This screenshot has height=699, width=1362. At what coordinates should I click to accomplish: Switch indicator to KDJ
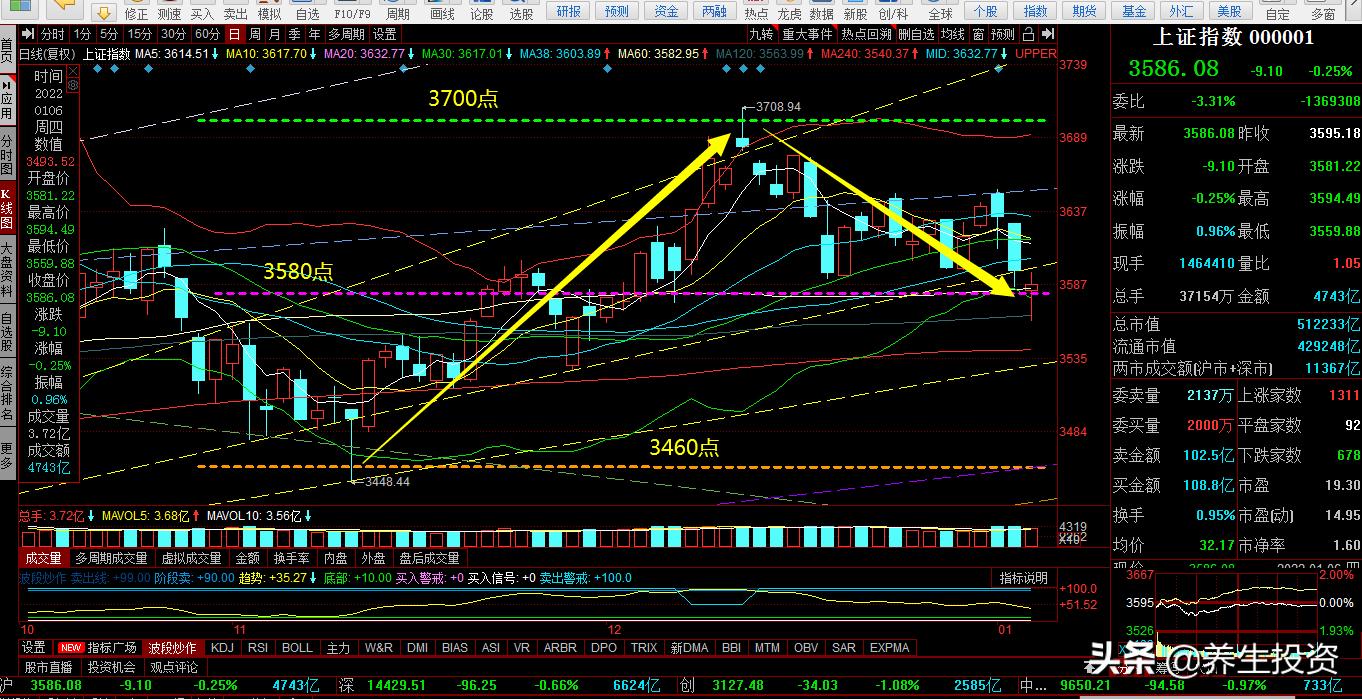click(222, 647)
